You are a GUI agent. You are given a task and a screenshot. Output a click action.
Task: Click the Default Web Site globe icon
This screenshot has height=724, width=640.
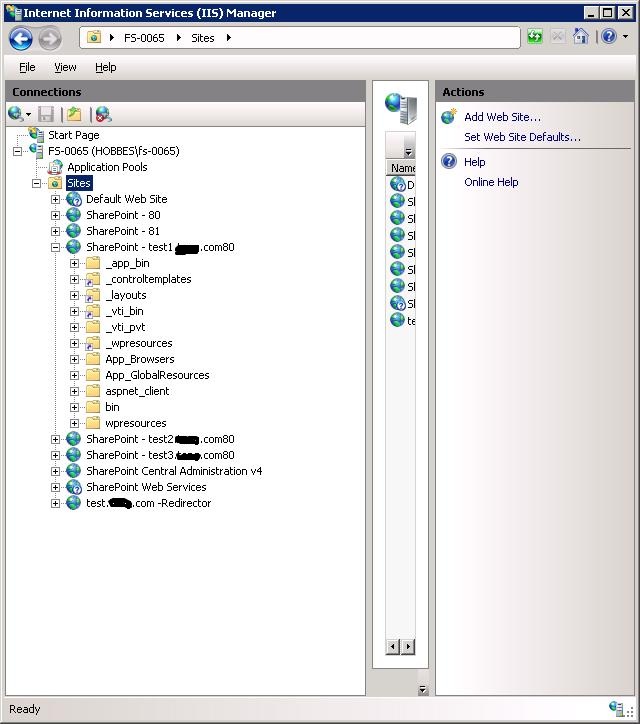(74, 199)
